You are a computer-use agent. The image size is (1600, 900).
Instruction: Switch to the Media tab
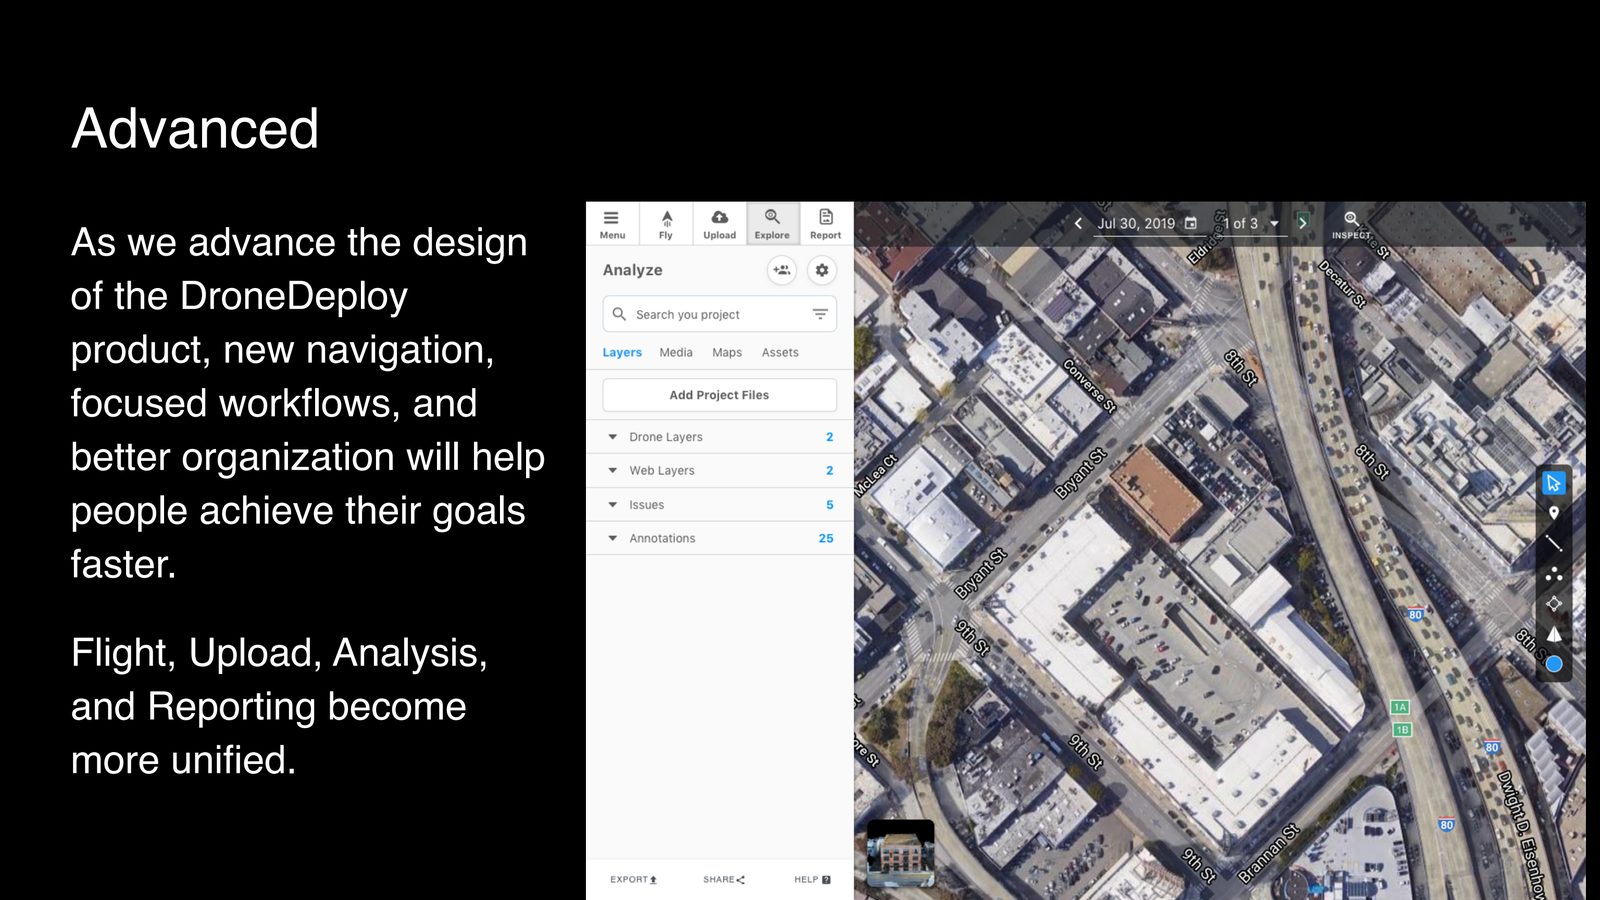click(x=676, y=353)
